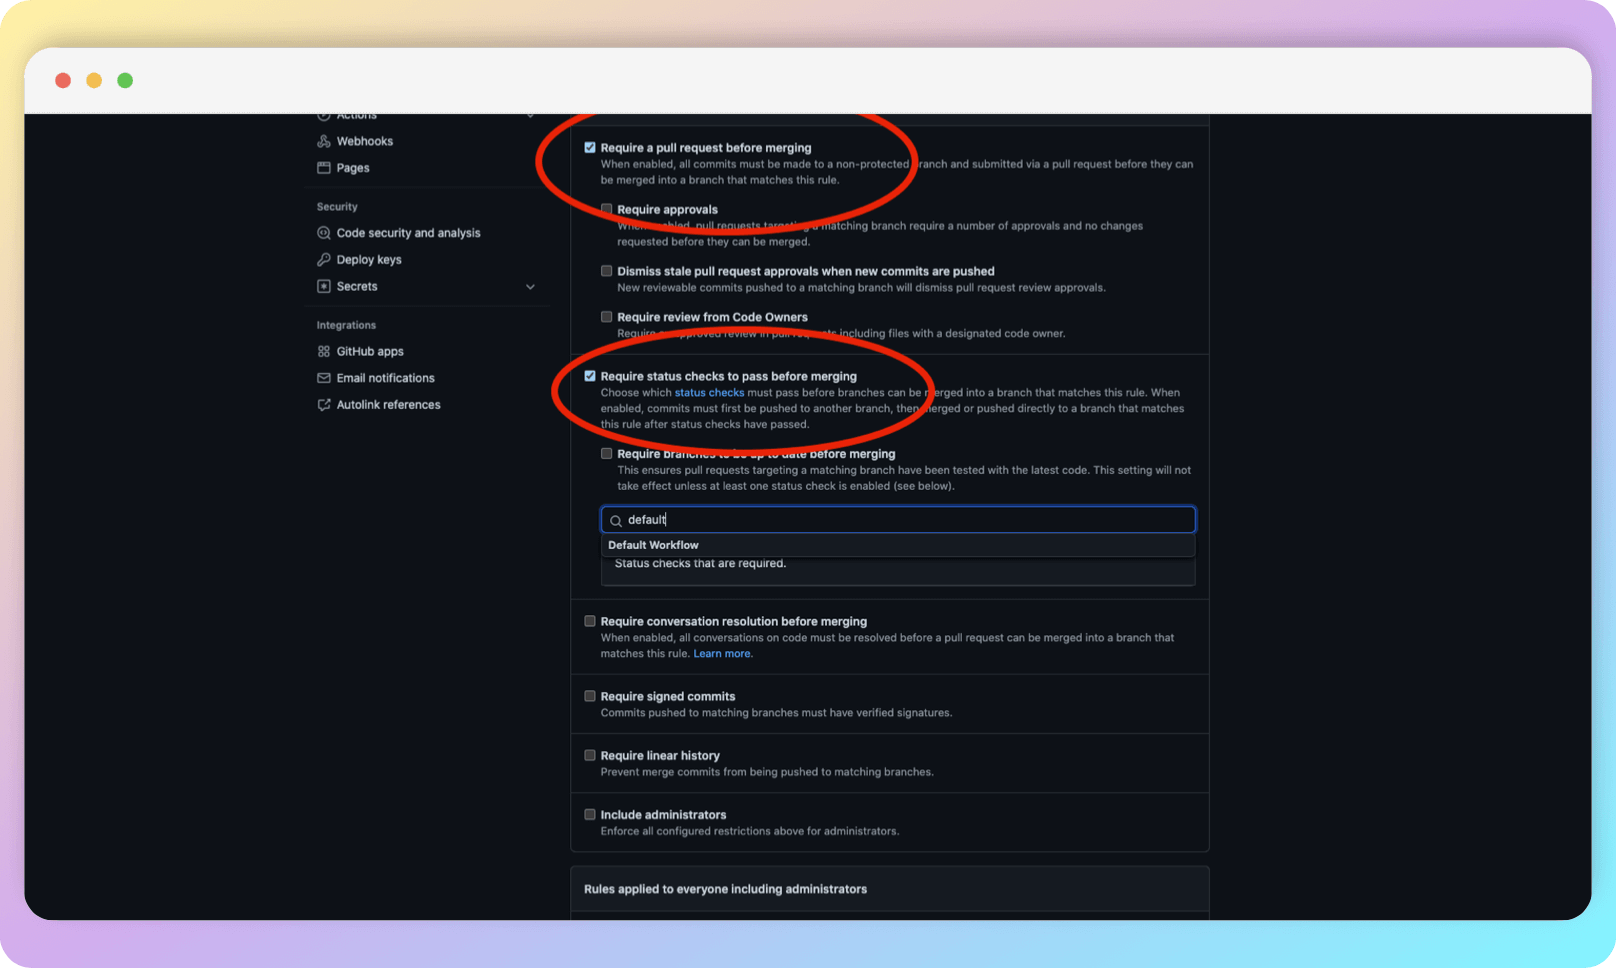Click the Deploy keys icon
Image resolution: width=1616 pixels, height=968 pixels.
(324, 259)
